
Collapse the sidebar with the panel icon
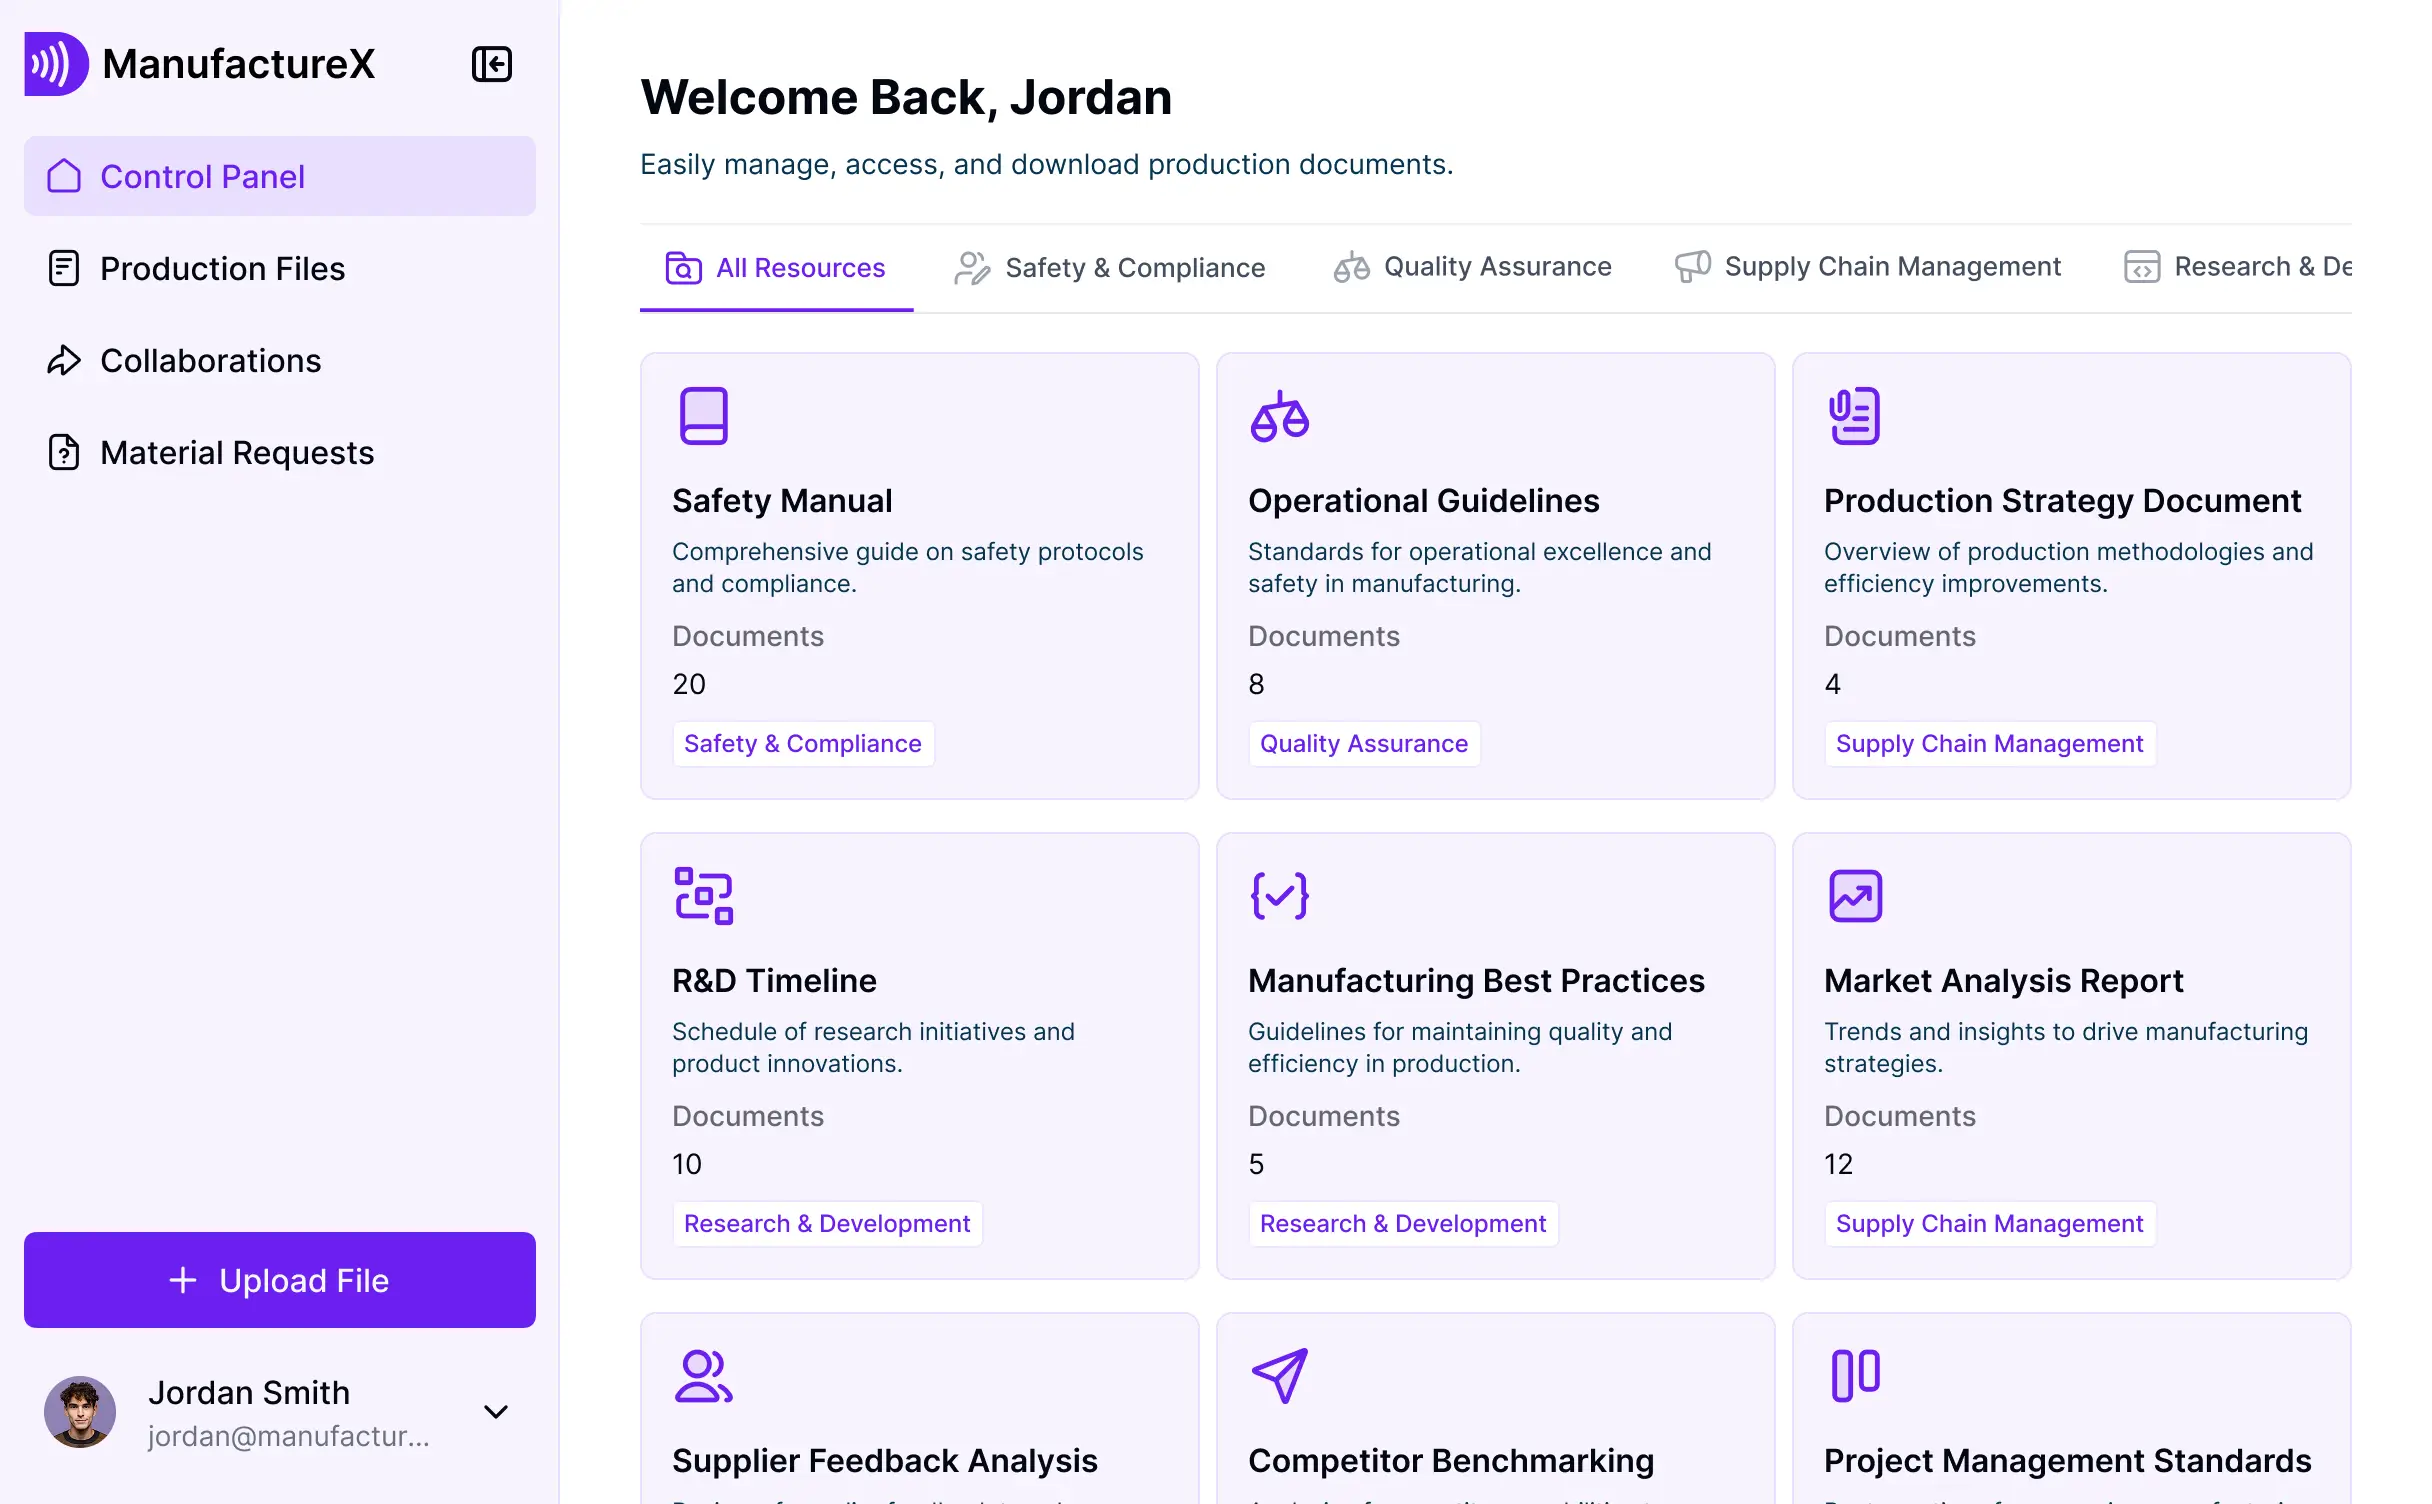click(491, 64)
